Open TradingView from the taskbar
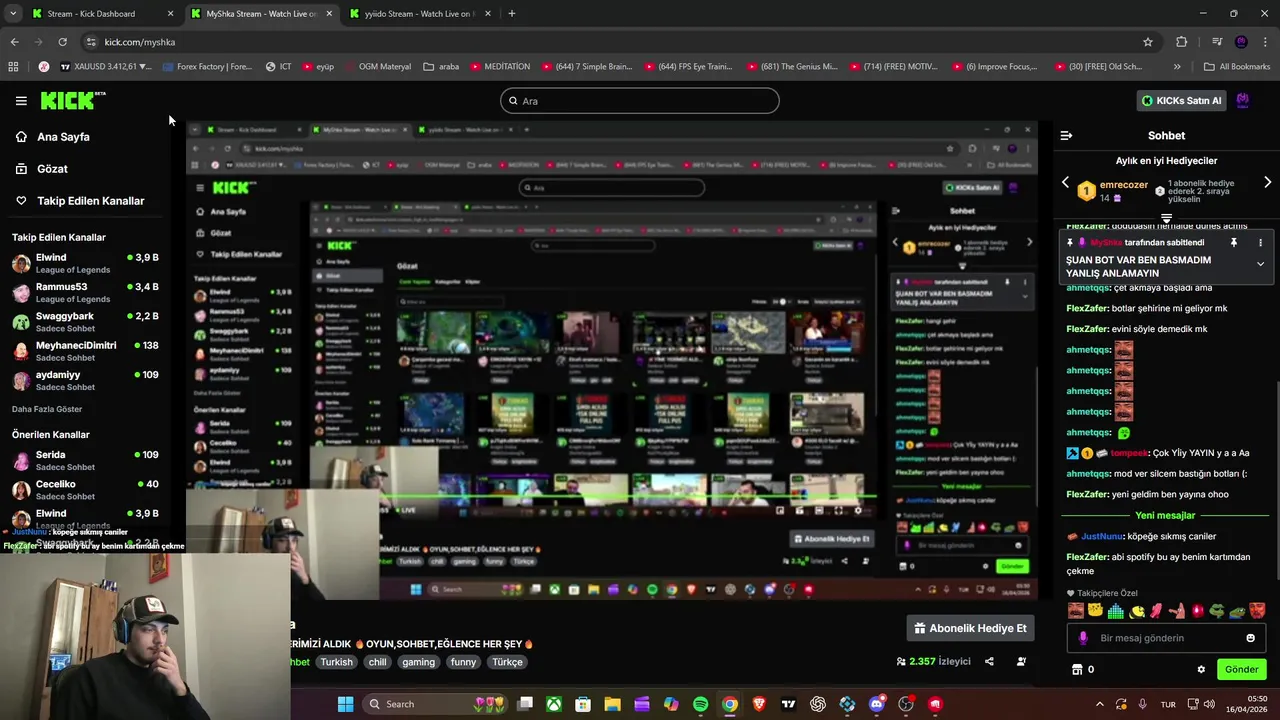 (x=789, y=704)
